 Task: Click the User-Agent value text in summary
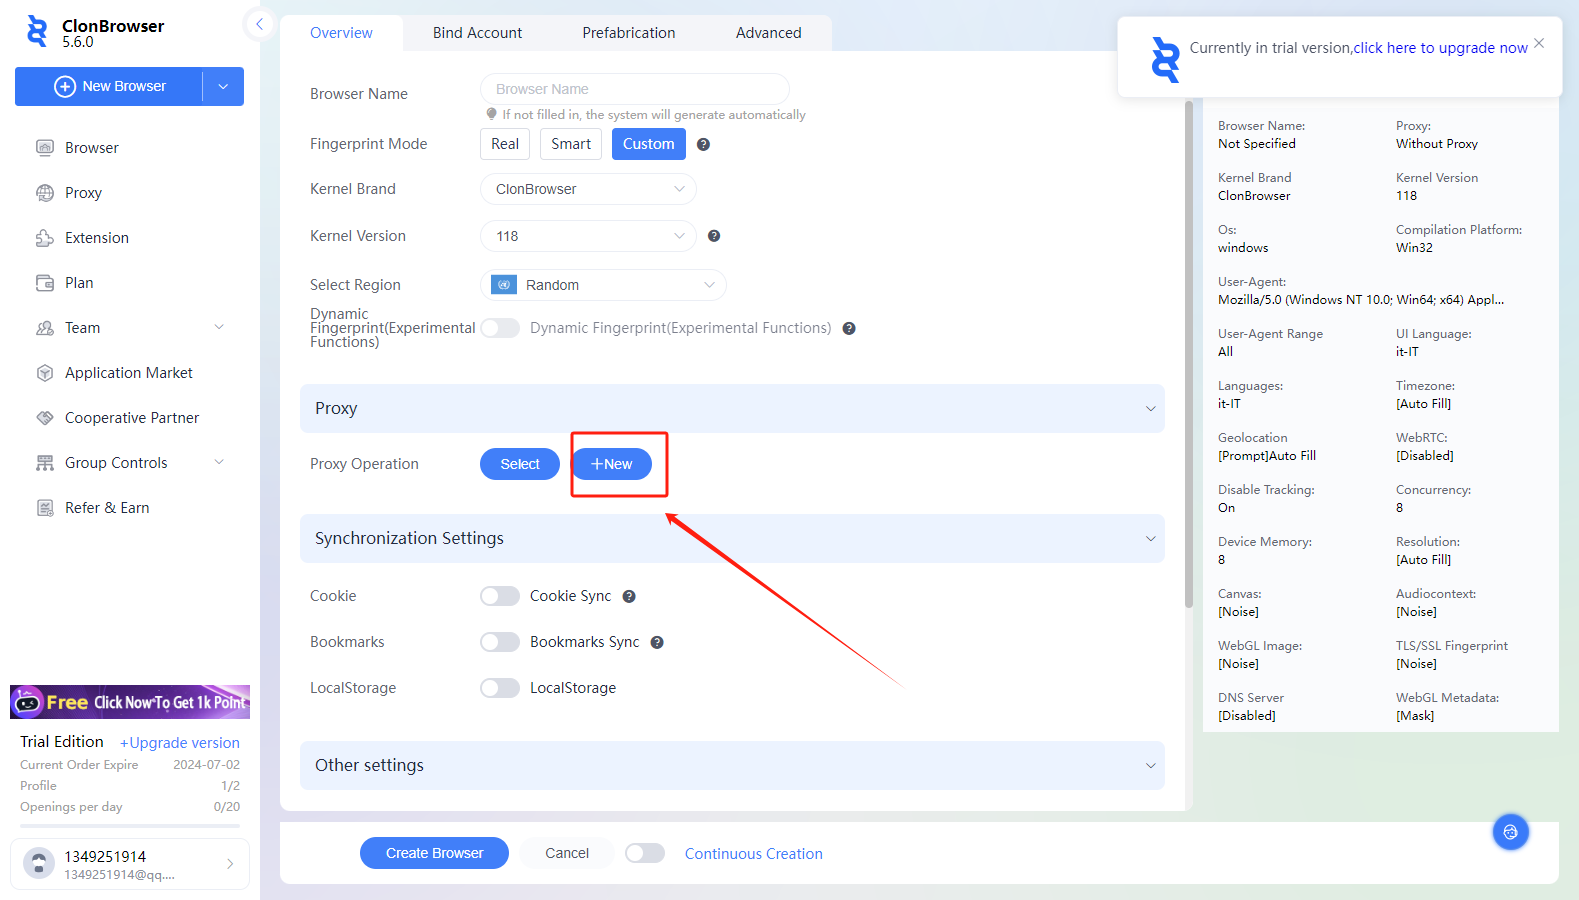pyautogui.click(x=1361, y=300)
